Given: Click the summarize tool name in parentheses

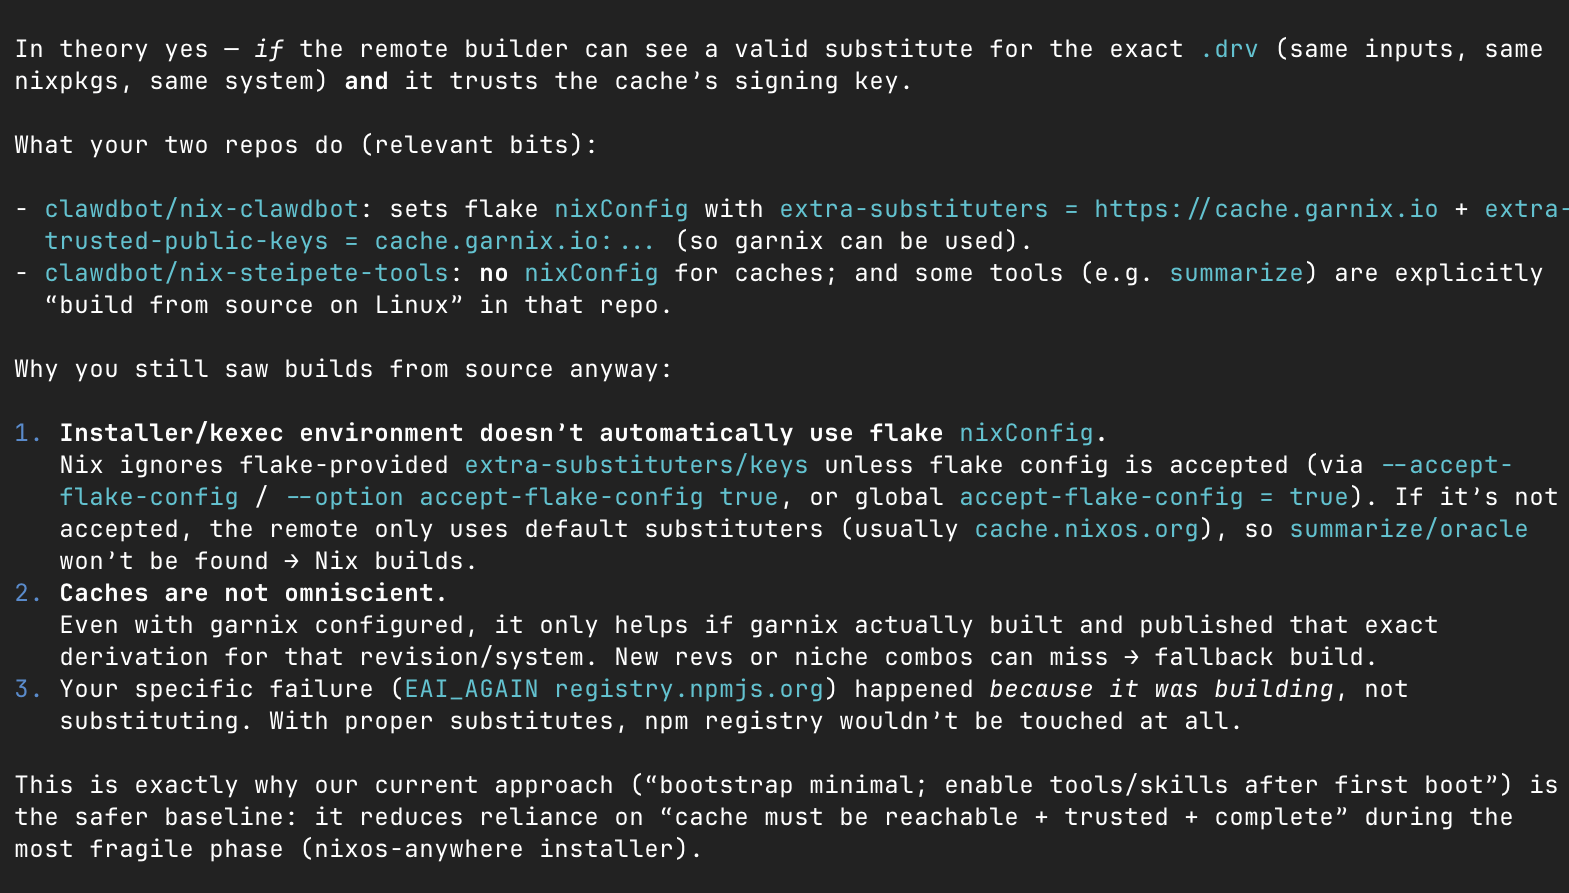Looking at the screenshot, I should click(1236, 273).
